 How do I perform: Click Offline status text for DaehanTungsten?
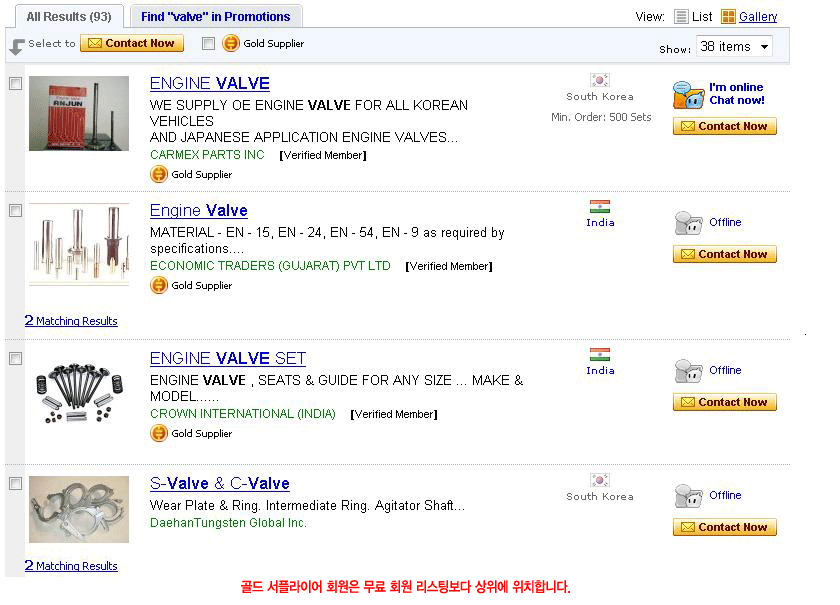coord(725,495)
